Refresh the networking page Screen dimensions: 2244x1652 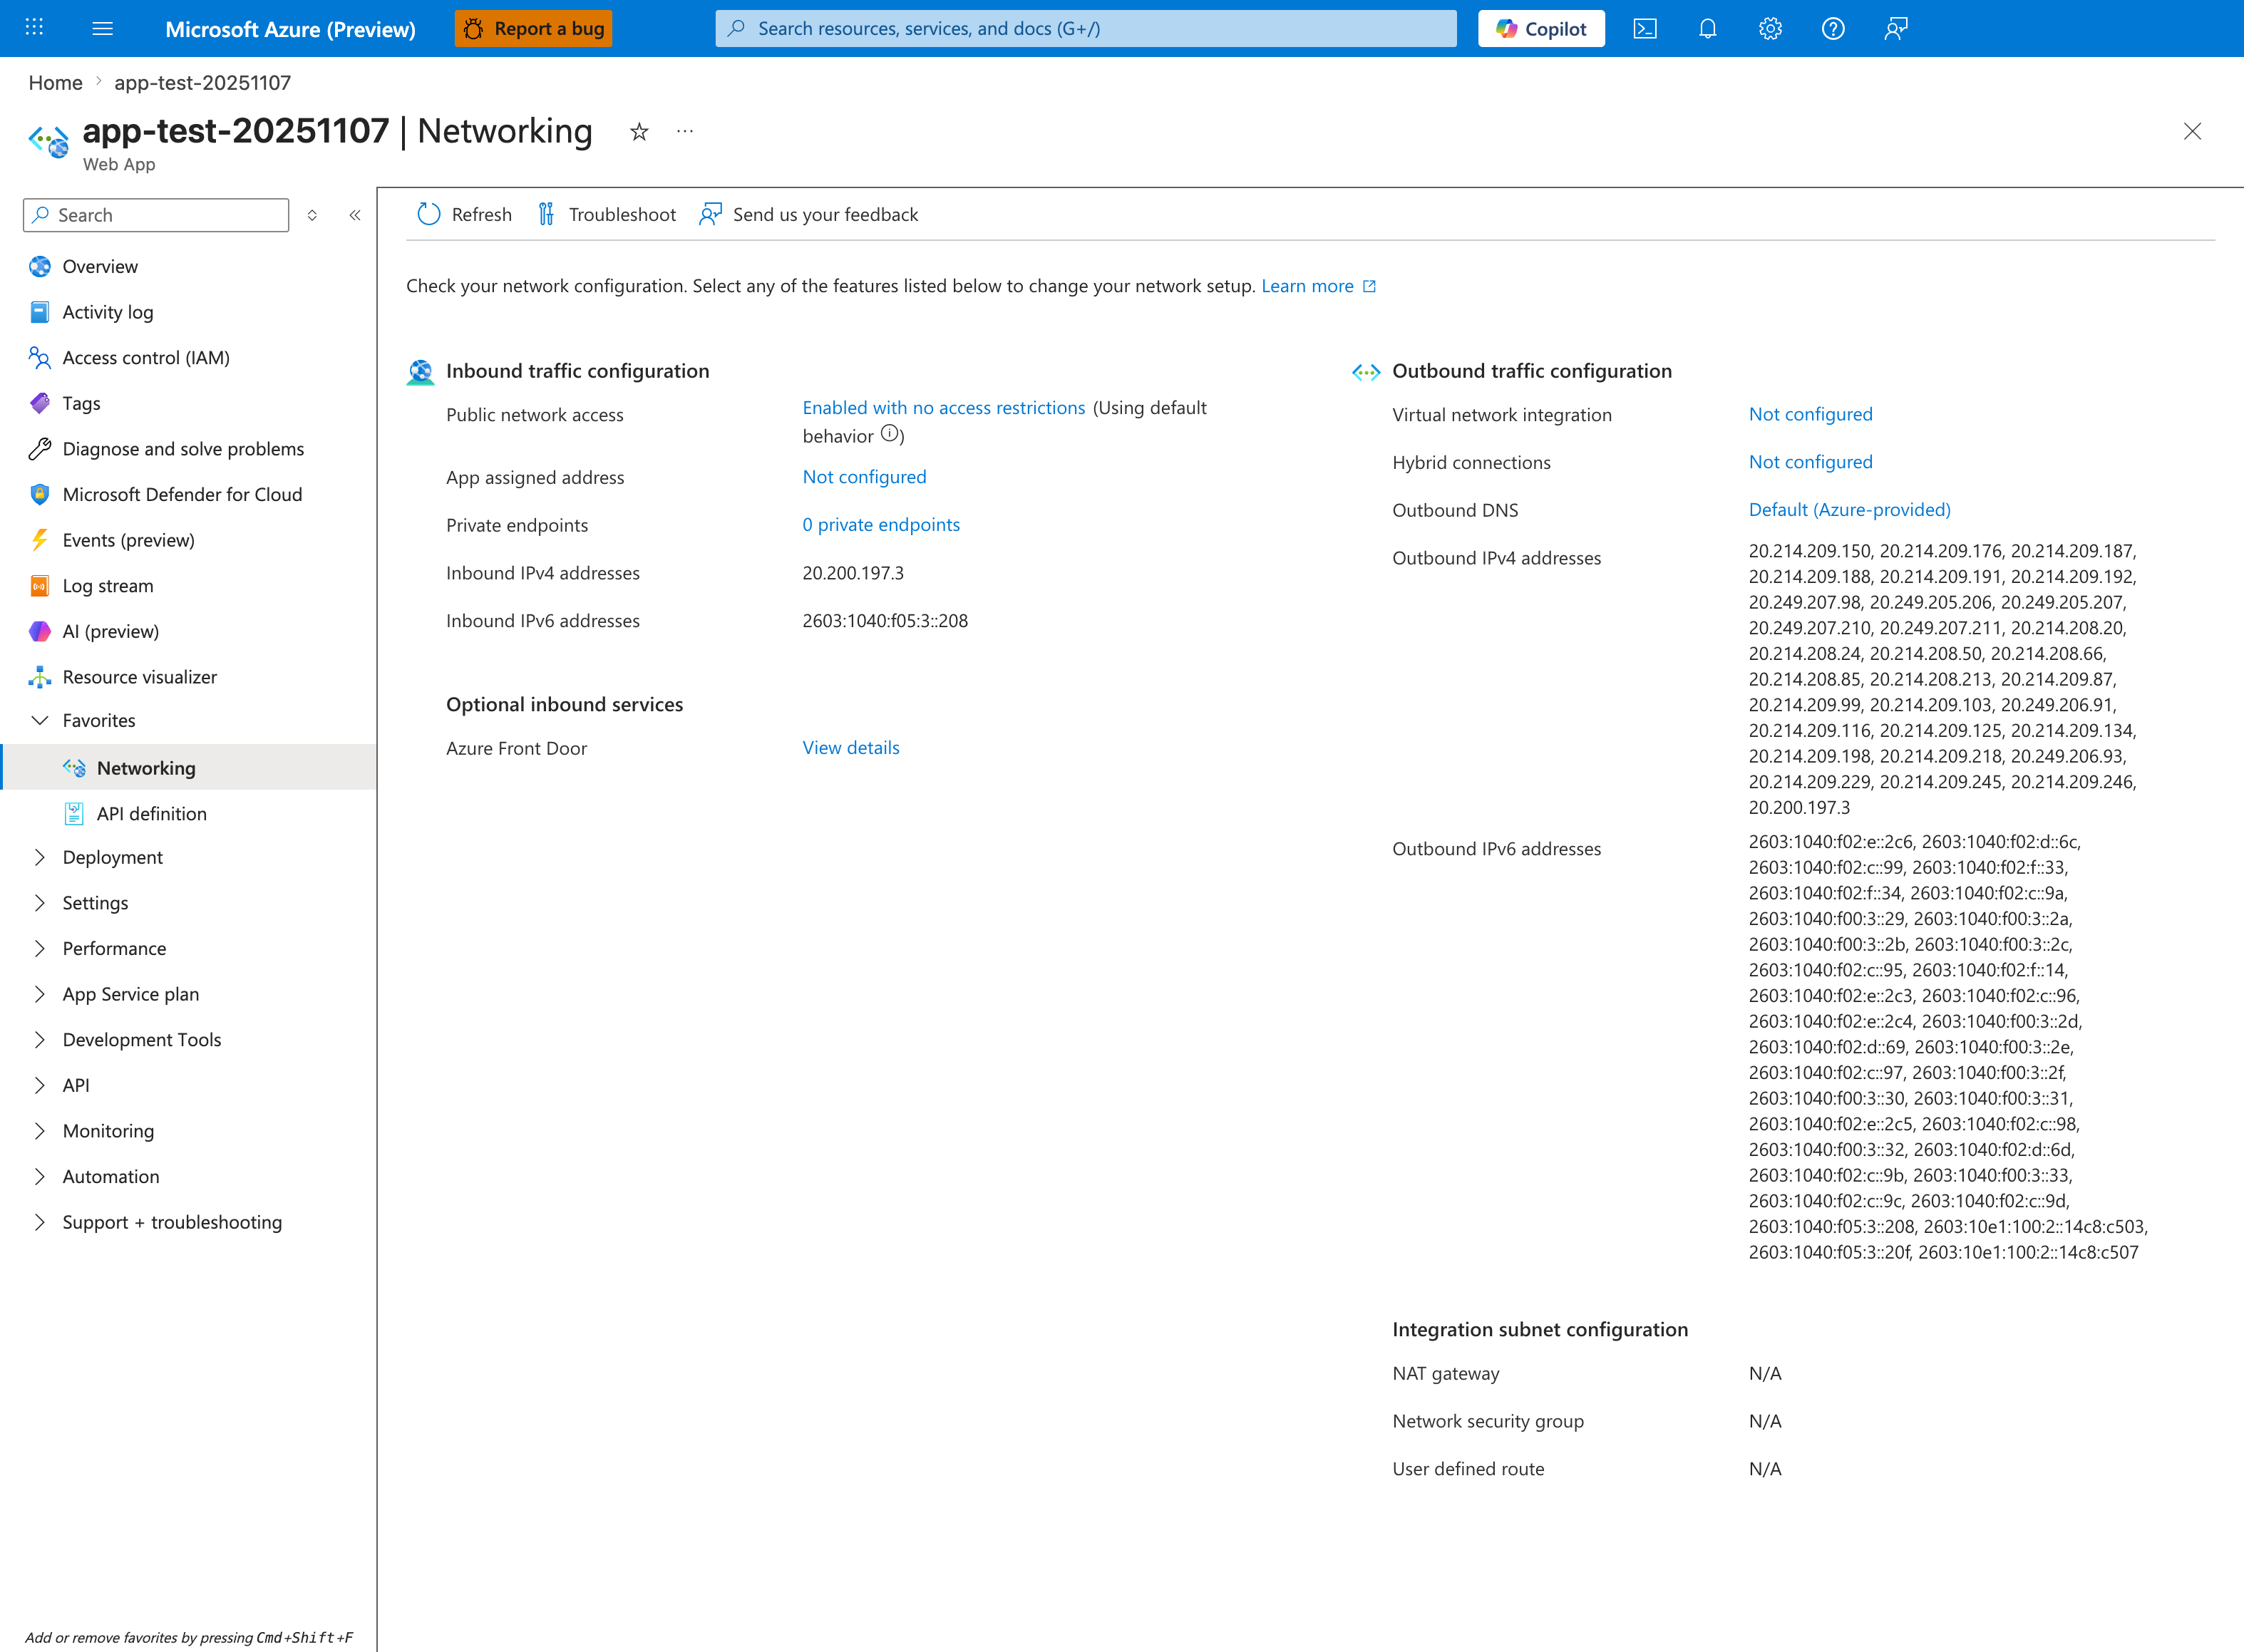click(464, 214)
